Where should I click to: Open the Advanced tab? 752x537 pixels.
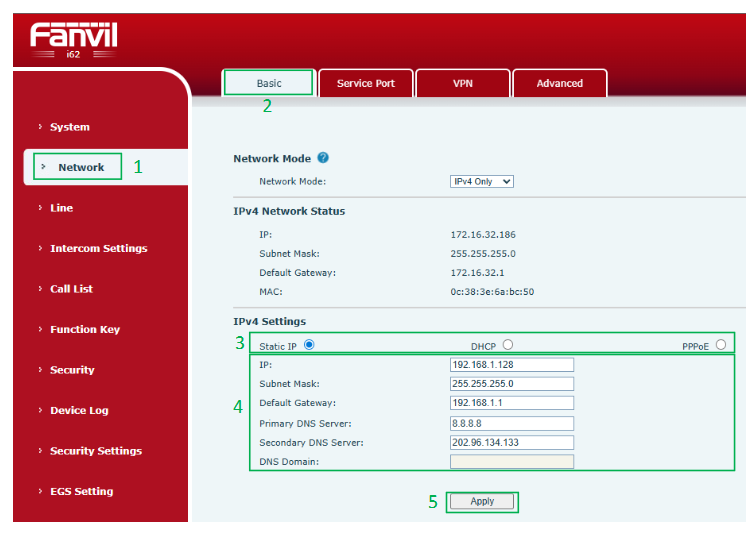point(560,83)
